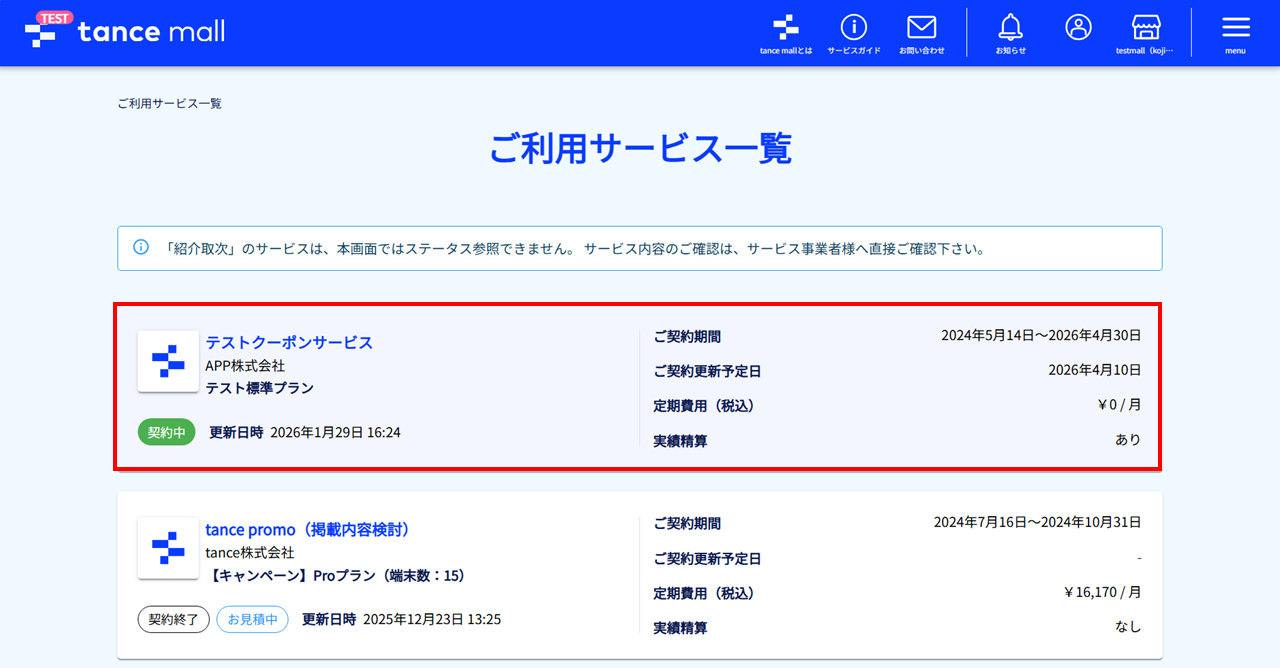Open the 'tance mallとは' icon
The height and width of the screenshot is (668, 1280).
pos(786,34)
